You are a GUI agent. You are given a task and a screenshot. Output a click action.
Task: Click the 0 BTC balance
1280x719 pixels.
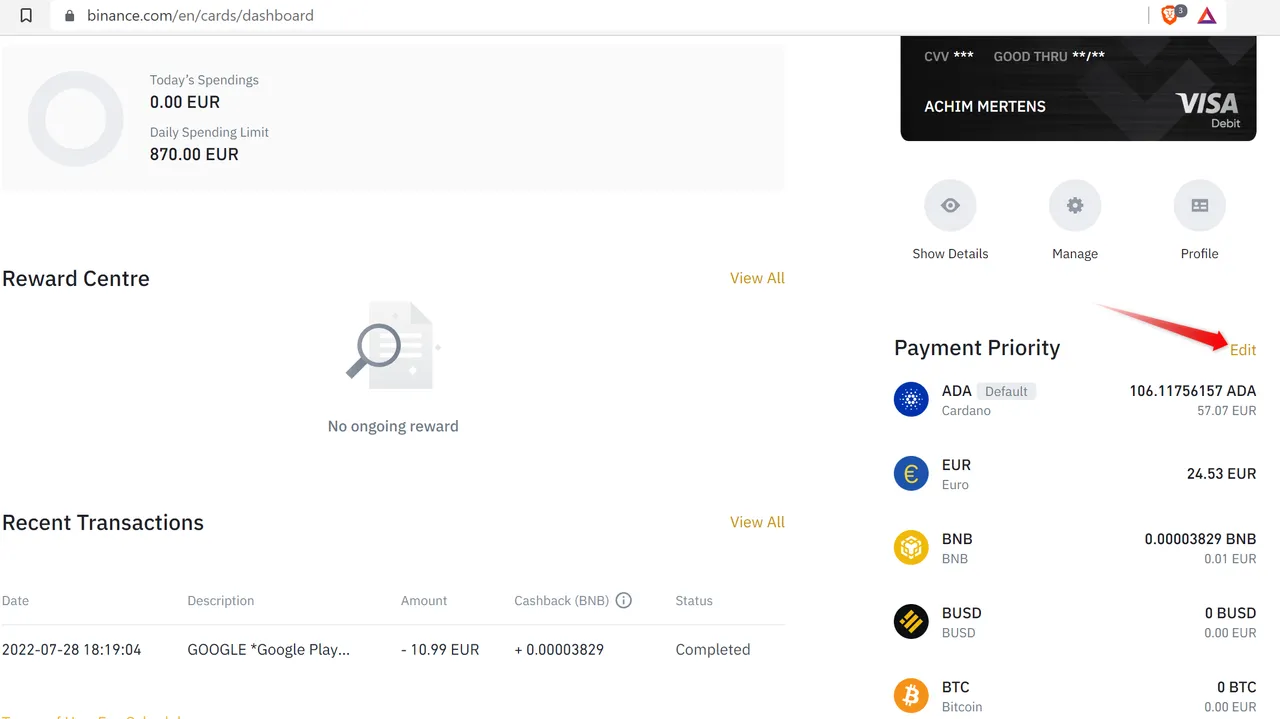[1236, 687]
